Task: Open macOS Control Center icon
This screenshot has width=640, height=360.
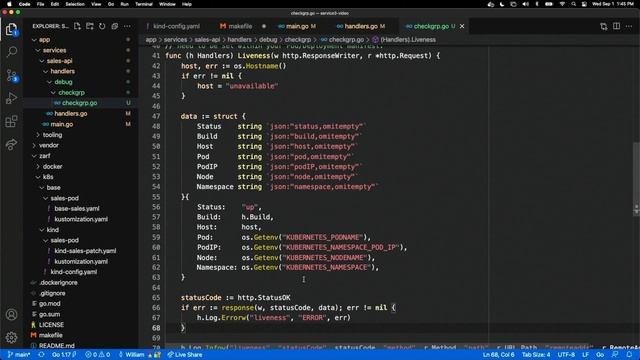Action: click(x=584, y=4)
